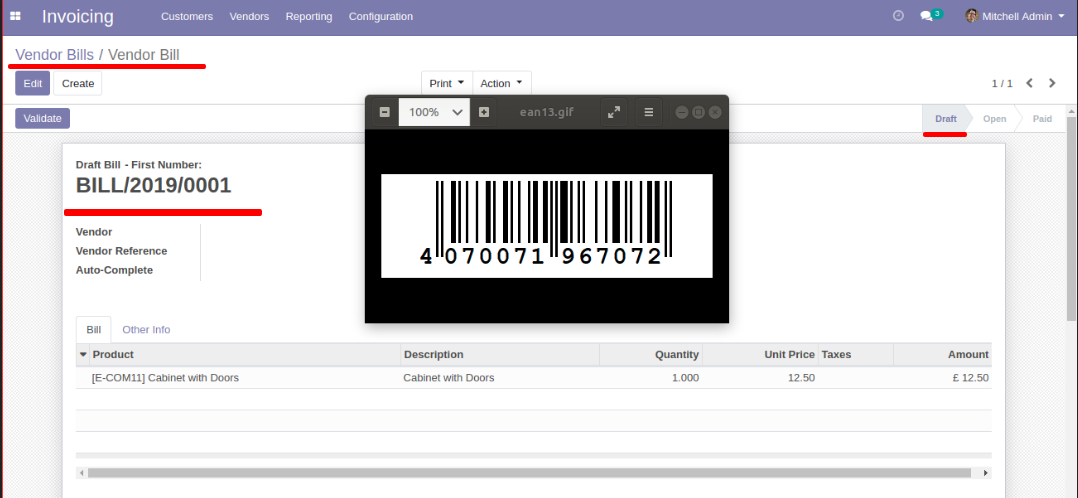Screen dimensions: 1078x498
Task: Expand the Print dropdown
Action: click(x=447, y=83)
